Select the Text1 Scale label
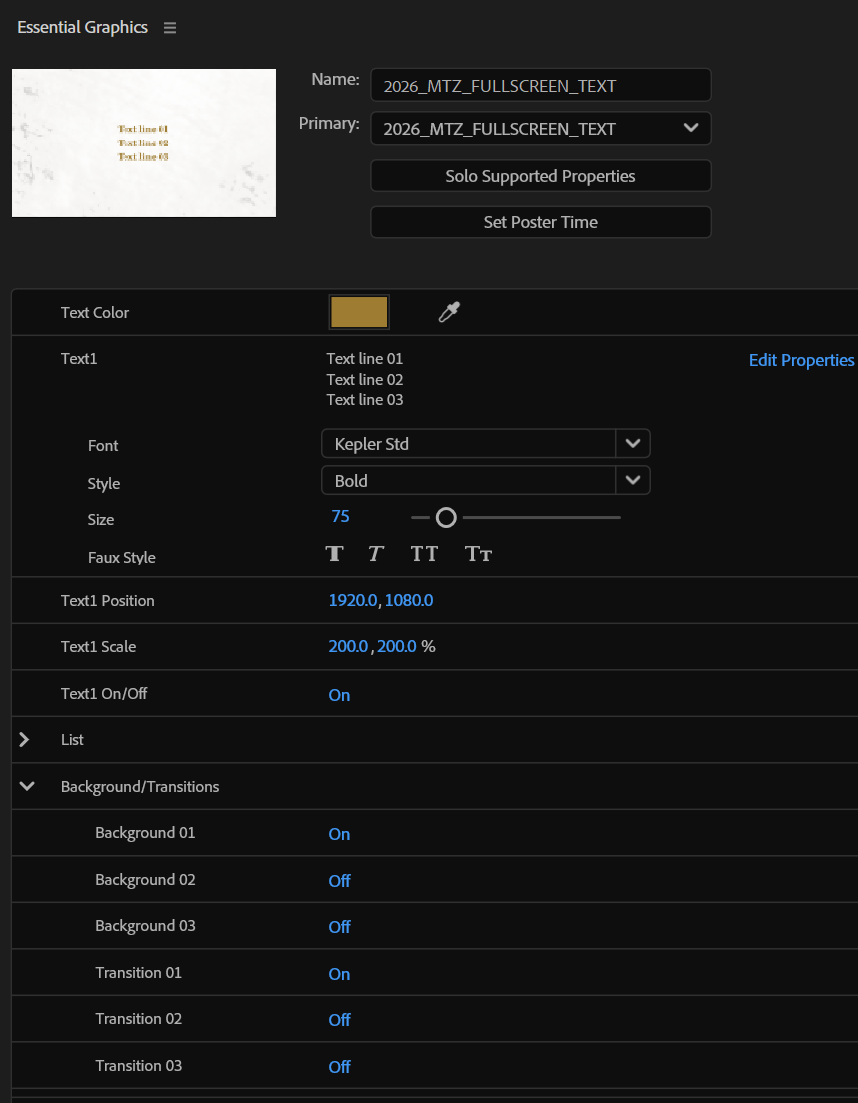The width and height of the screenshot is (858, 1103). (x=98, y=647)
